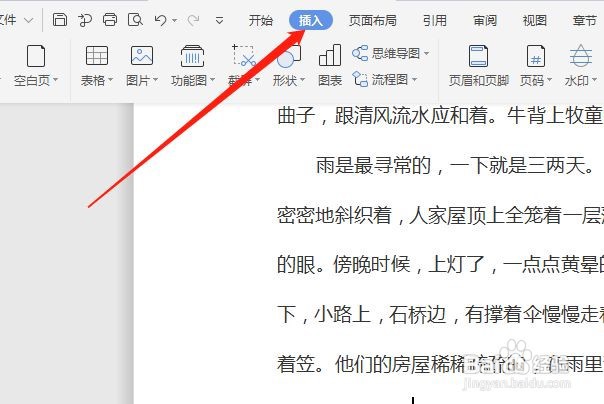Click the text line starting 密密地斜织着
This screenshot has height=404, width=604.
tap(440, 215)
